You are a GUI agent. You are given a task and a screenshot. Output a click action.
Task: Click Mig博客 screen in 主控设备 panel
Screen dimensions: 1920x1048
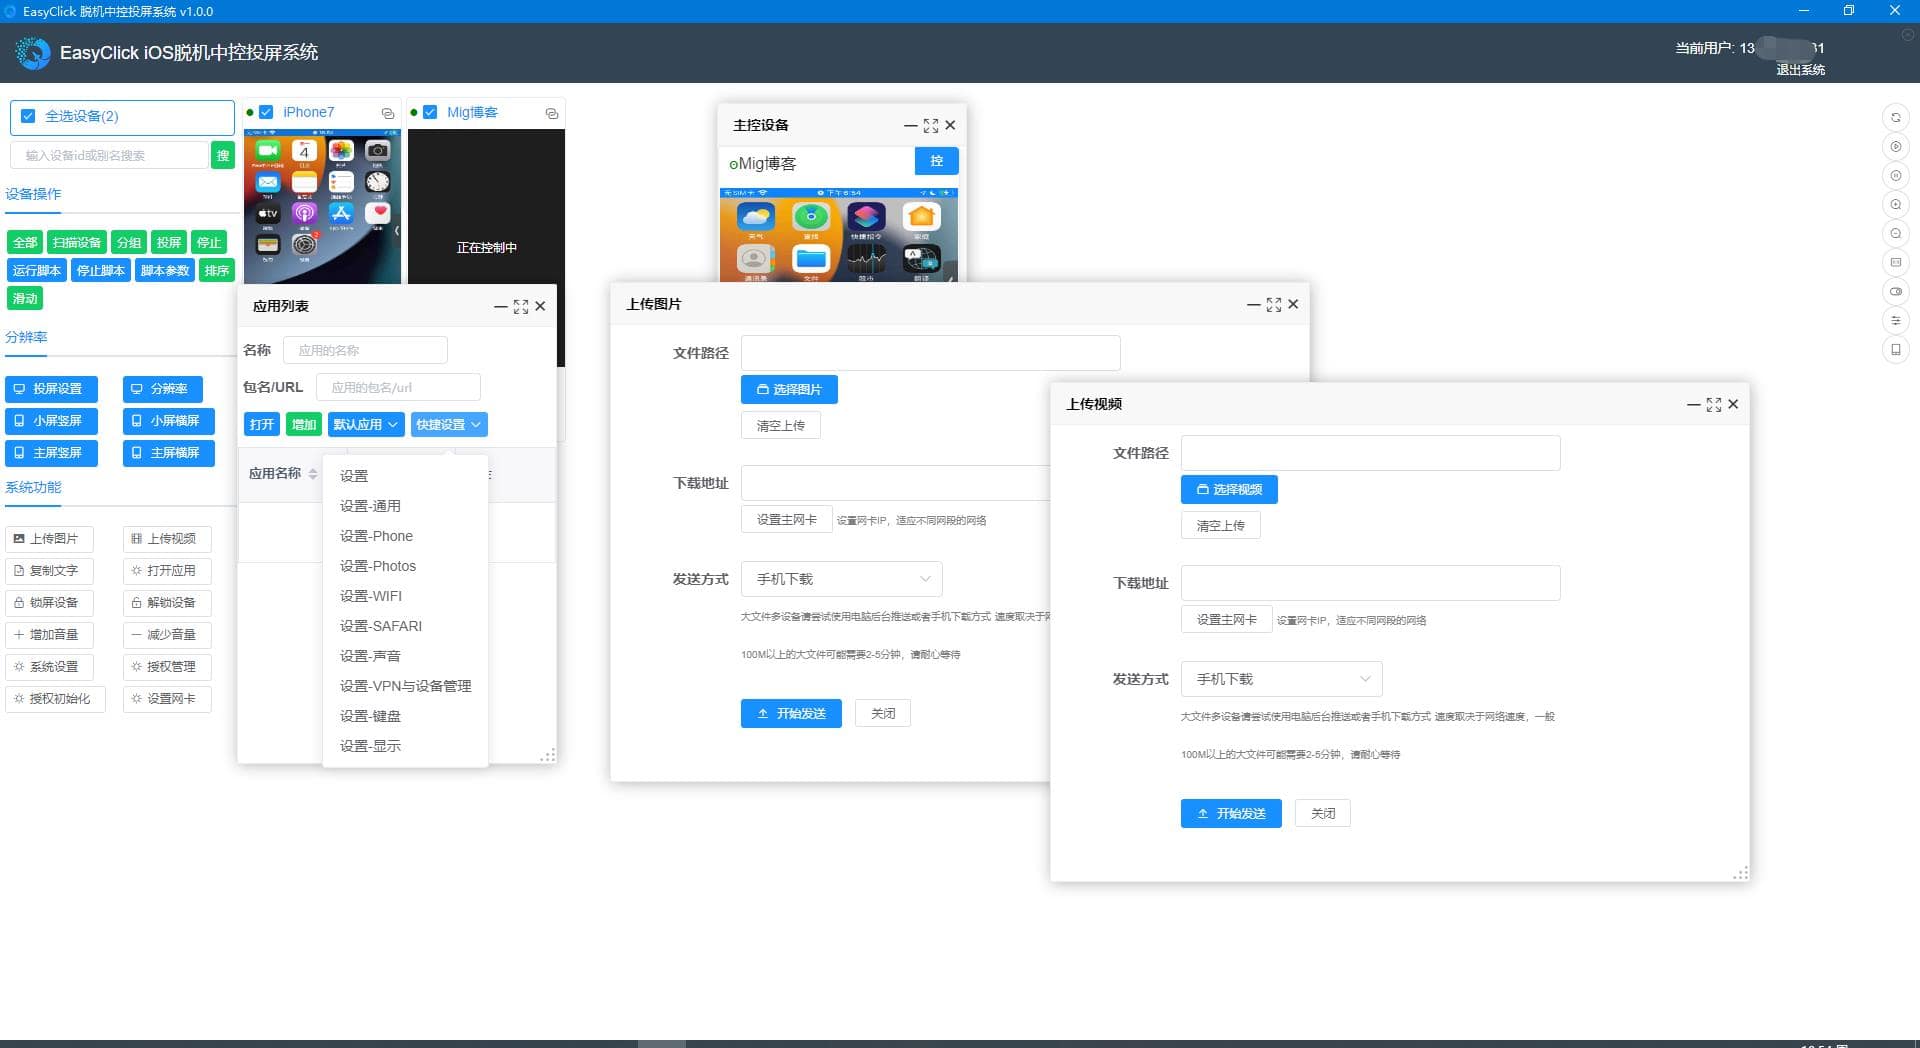coord(838,235)
